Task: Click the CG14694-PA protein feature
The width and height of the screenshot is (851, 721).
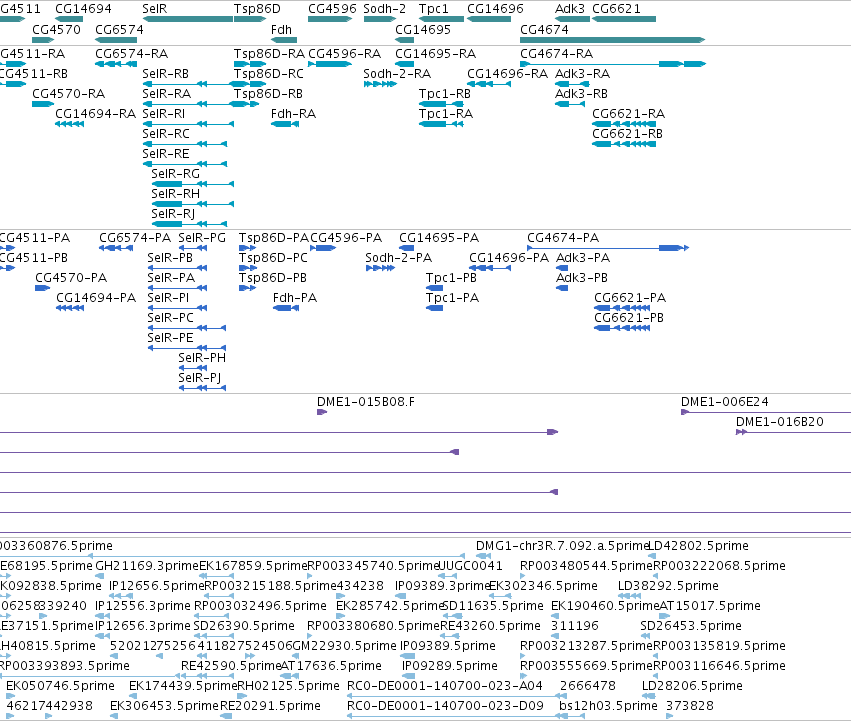Action: tap(70, 308)
